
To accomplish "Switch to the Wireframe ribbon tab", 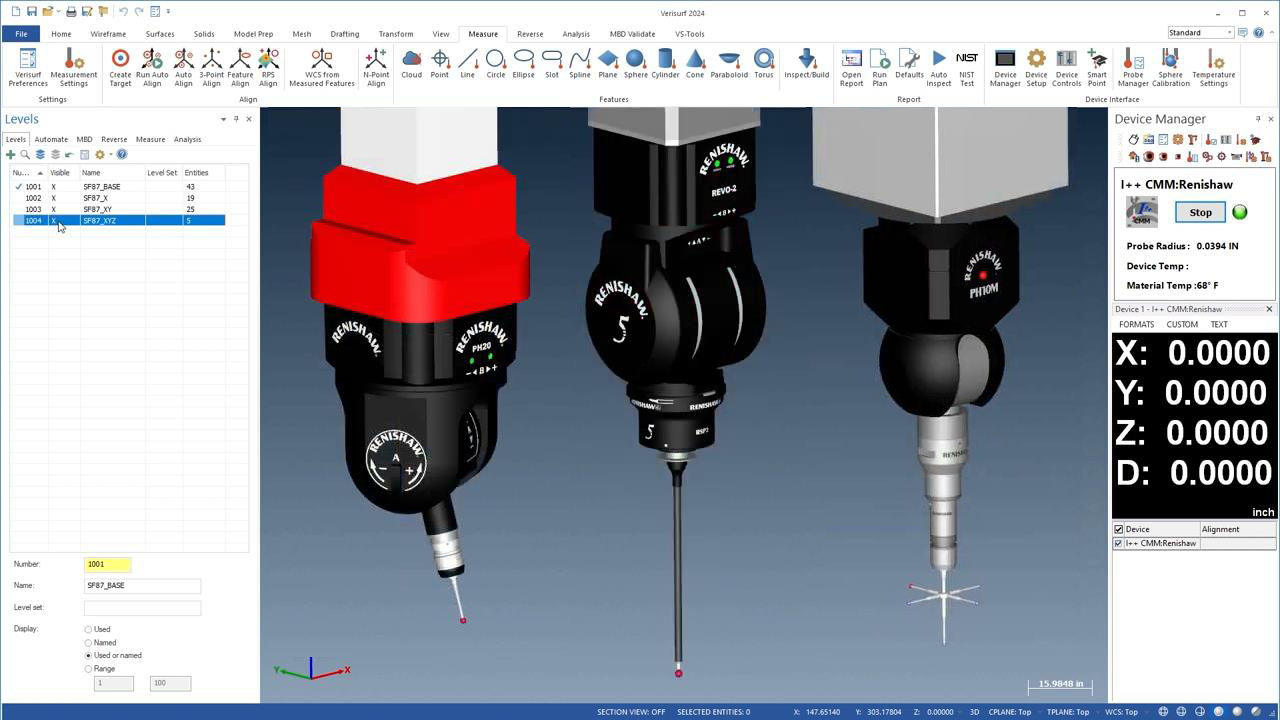I will [x=108, y=34].
